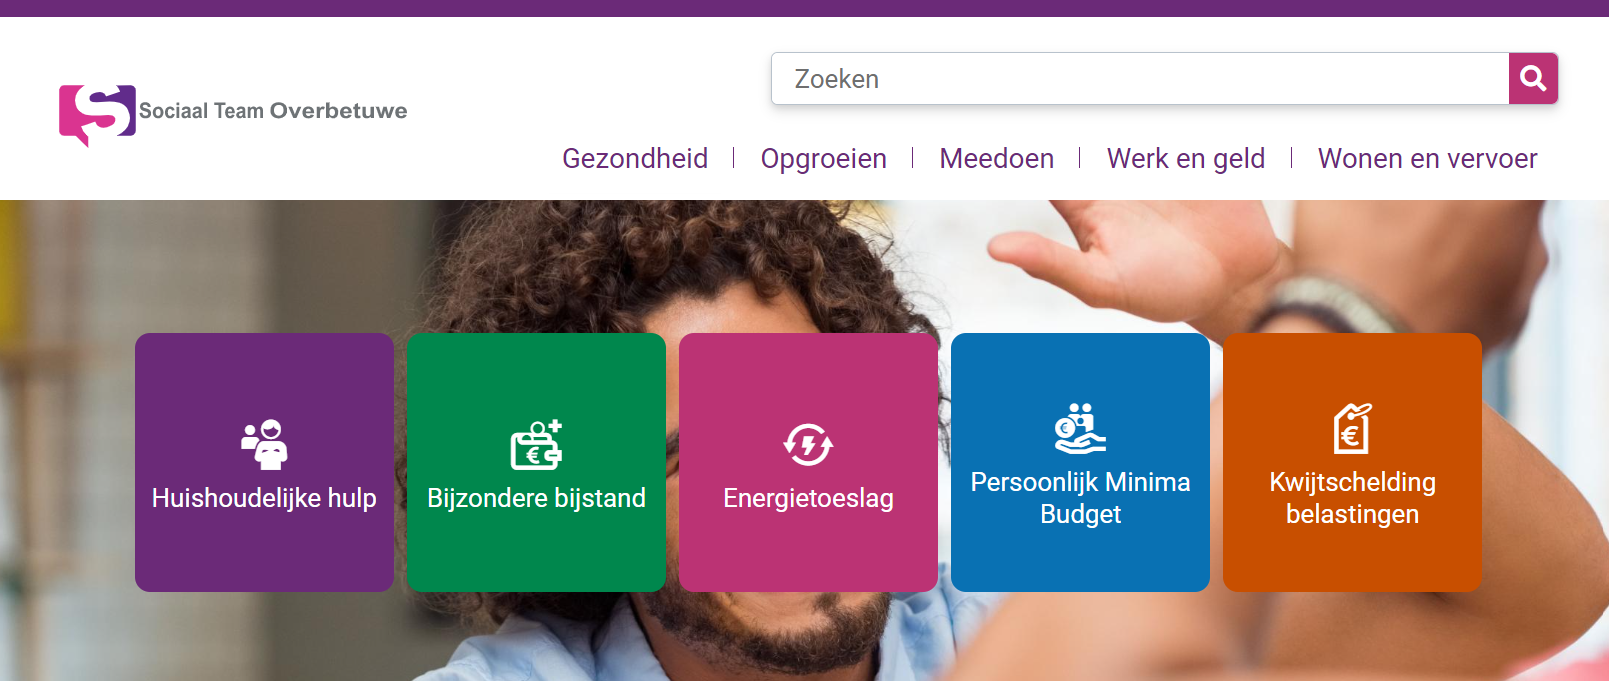This screenshot has width=1609, height=681.
Task: Click the magnifying glass search icon
Action: coord(1533,78)
